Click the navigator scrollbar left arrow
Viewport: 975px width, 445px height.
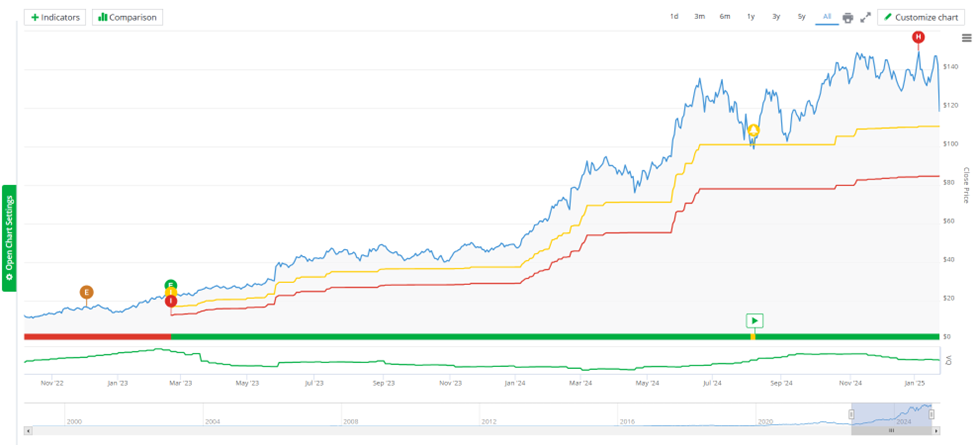point(28,430)
